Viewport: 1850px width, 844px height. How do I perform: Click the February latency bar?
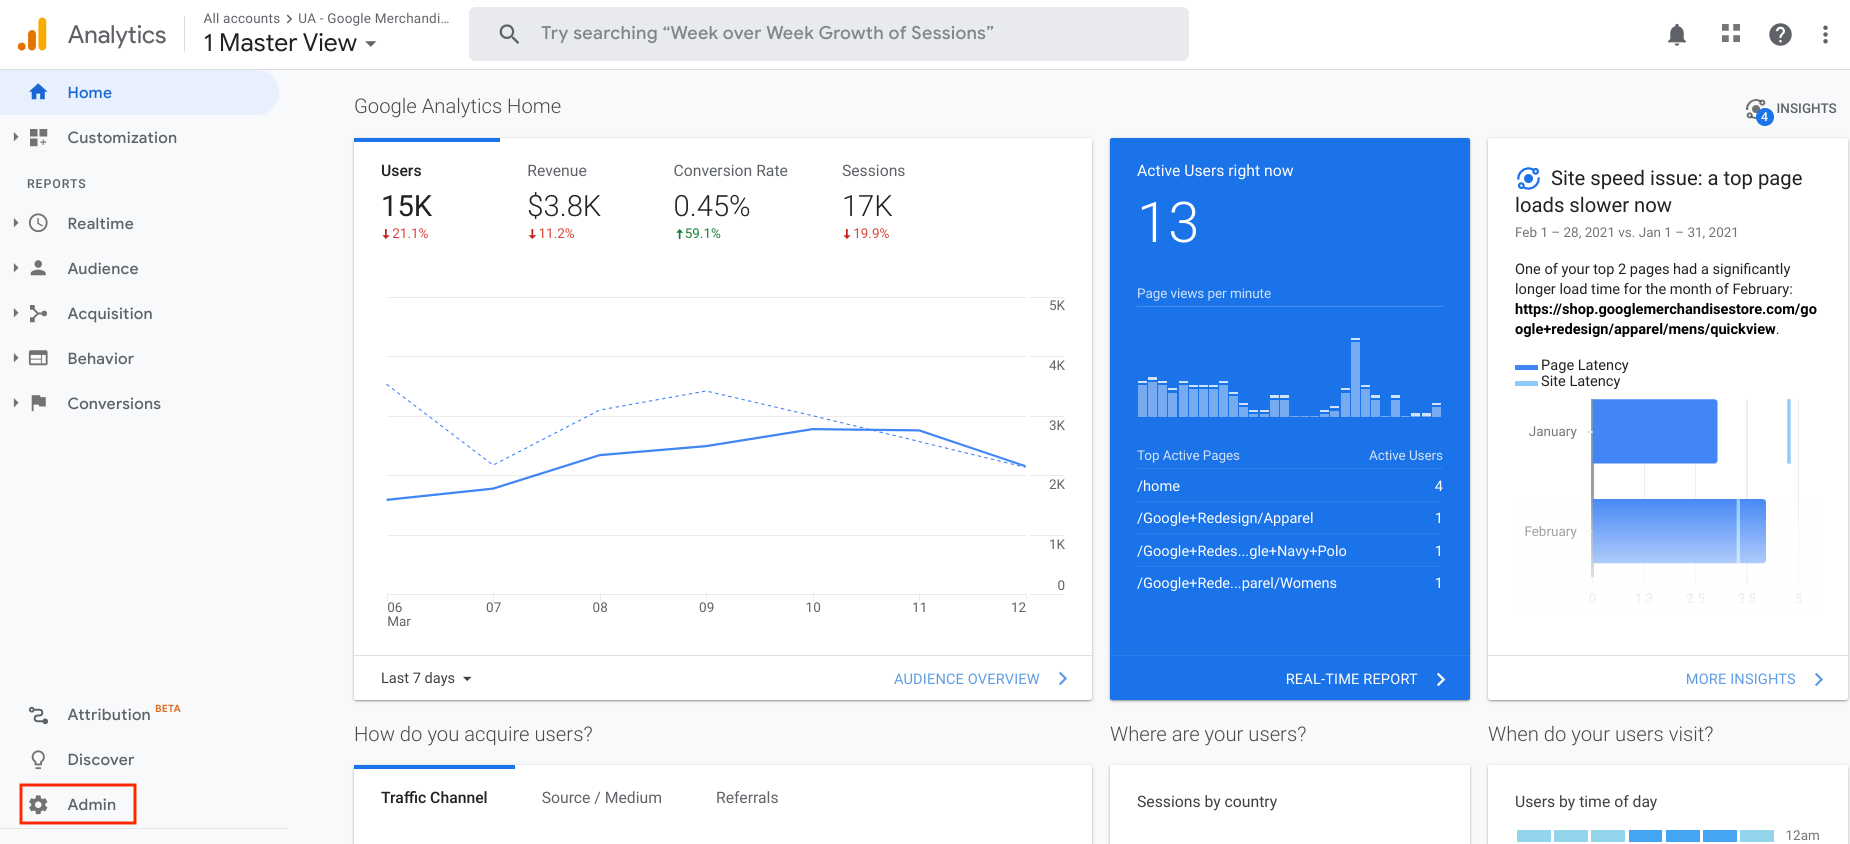[x=1679, y=531]
